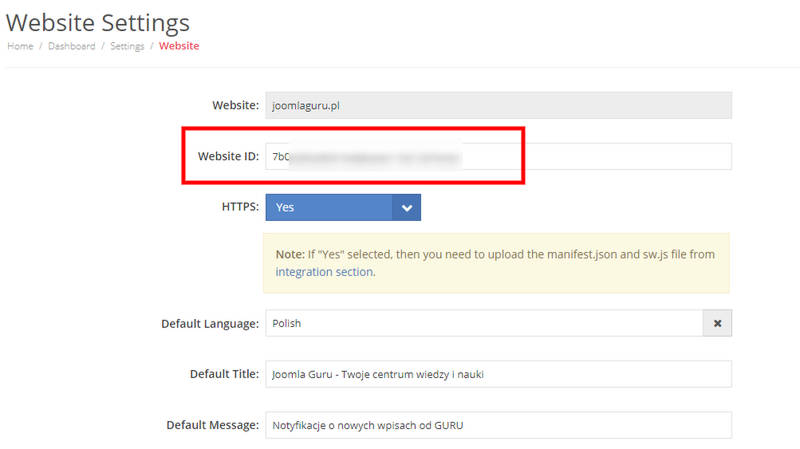Edit the Default Title input field

[x=498, y=374]
